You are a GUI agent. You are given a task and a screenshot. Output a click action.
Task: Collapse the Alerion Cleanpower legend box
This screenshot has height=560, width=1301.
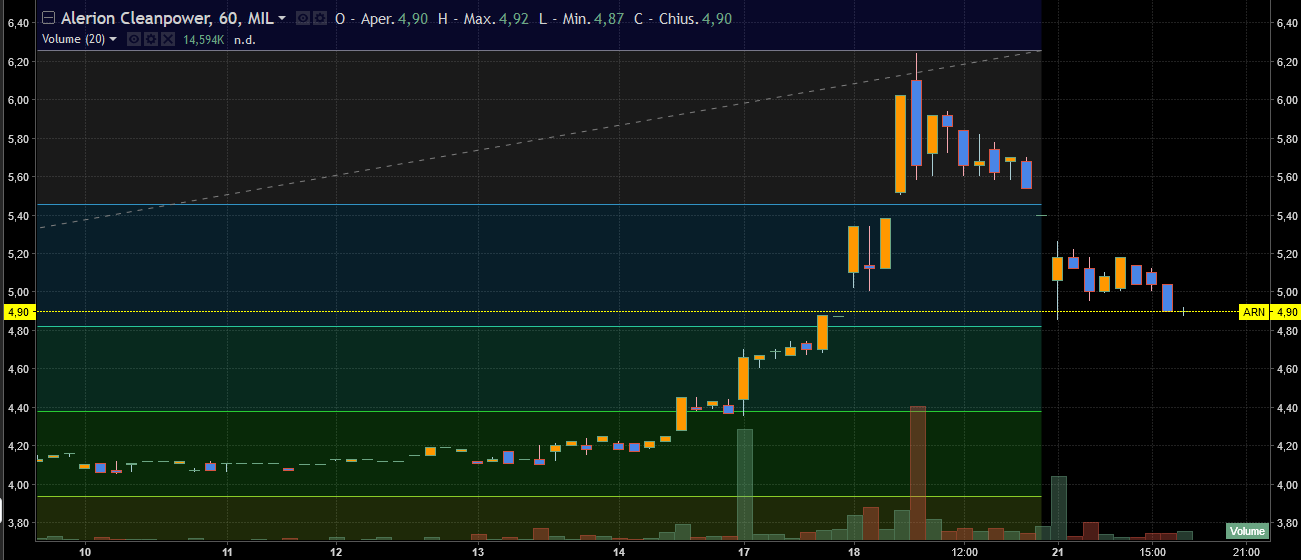(x=48, y=18)
